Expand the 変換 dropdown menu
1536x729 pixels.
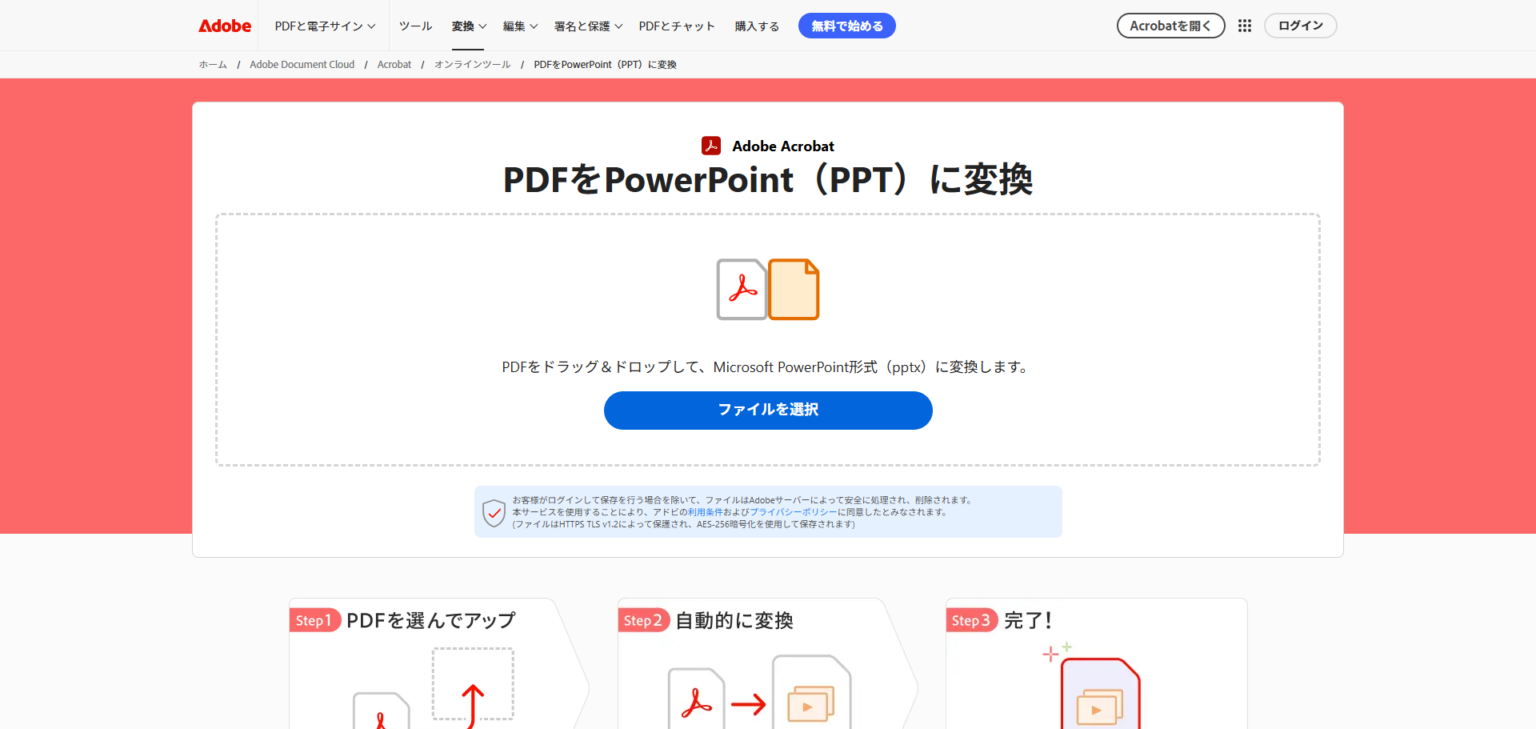pos(468,25)
